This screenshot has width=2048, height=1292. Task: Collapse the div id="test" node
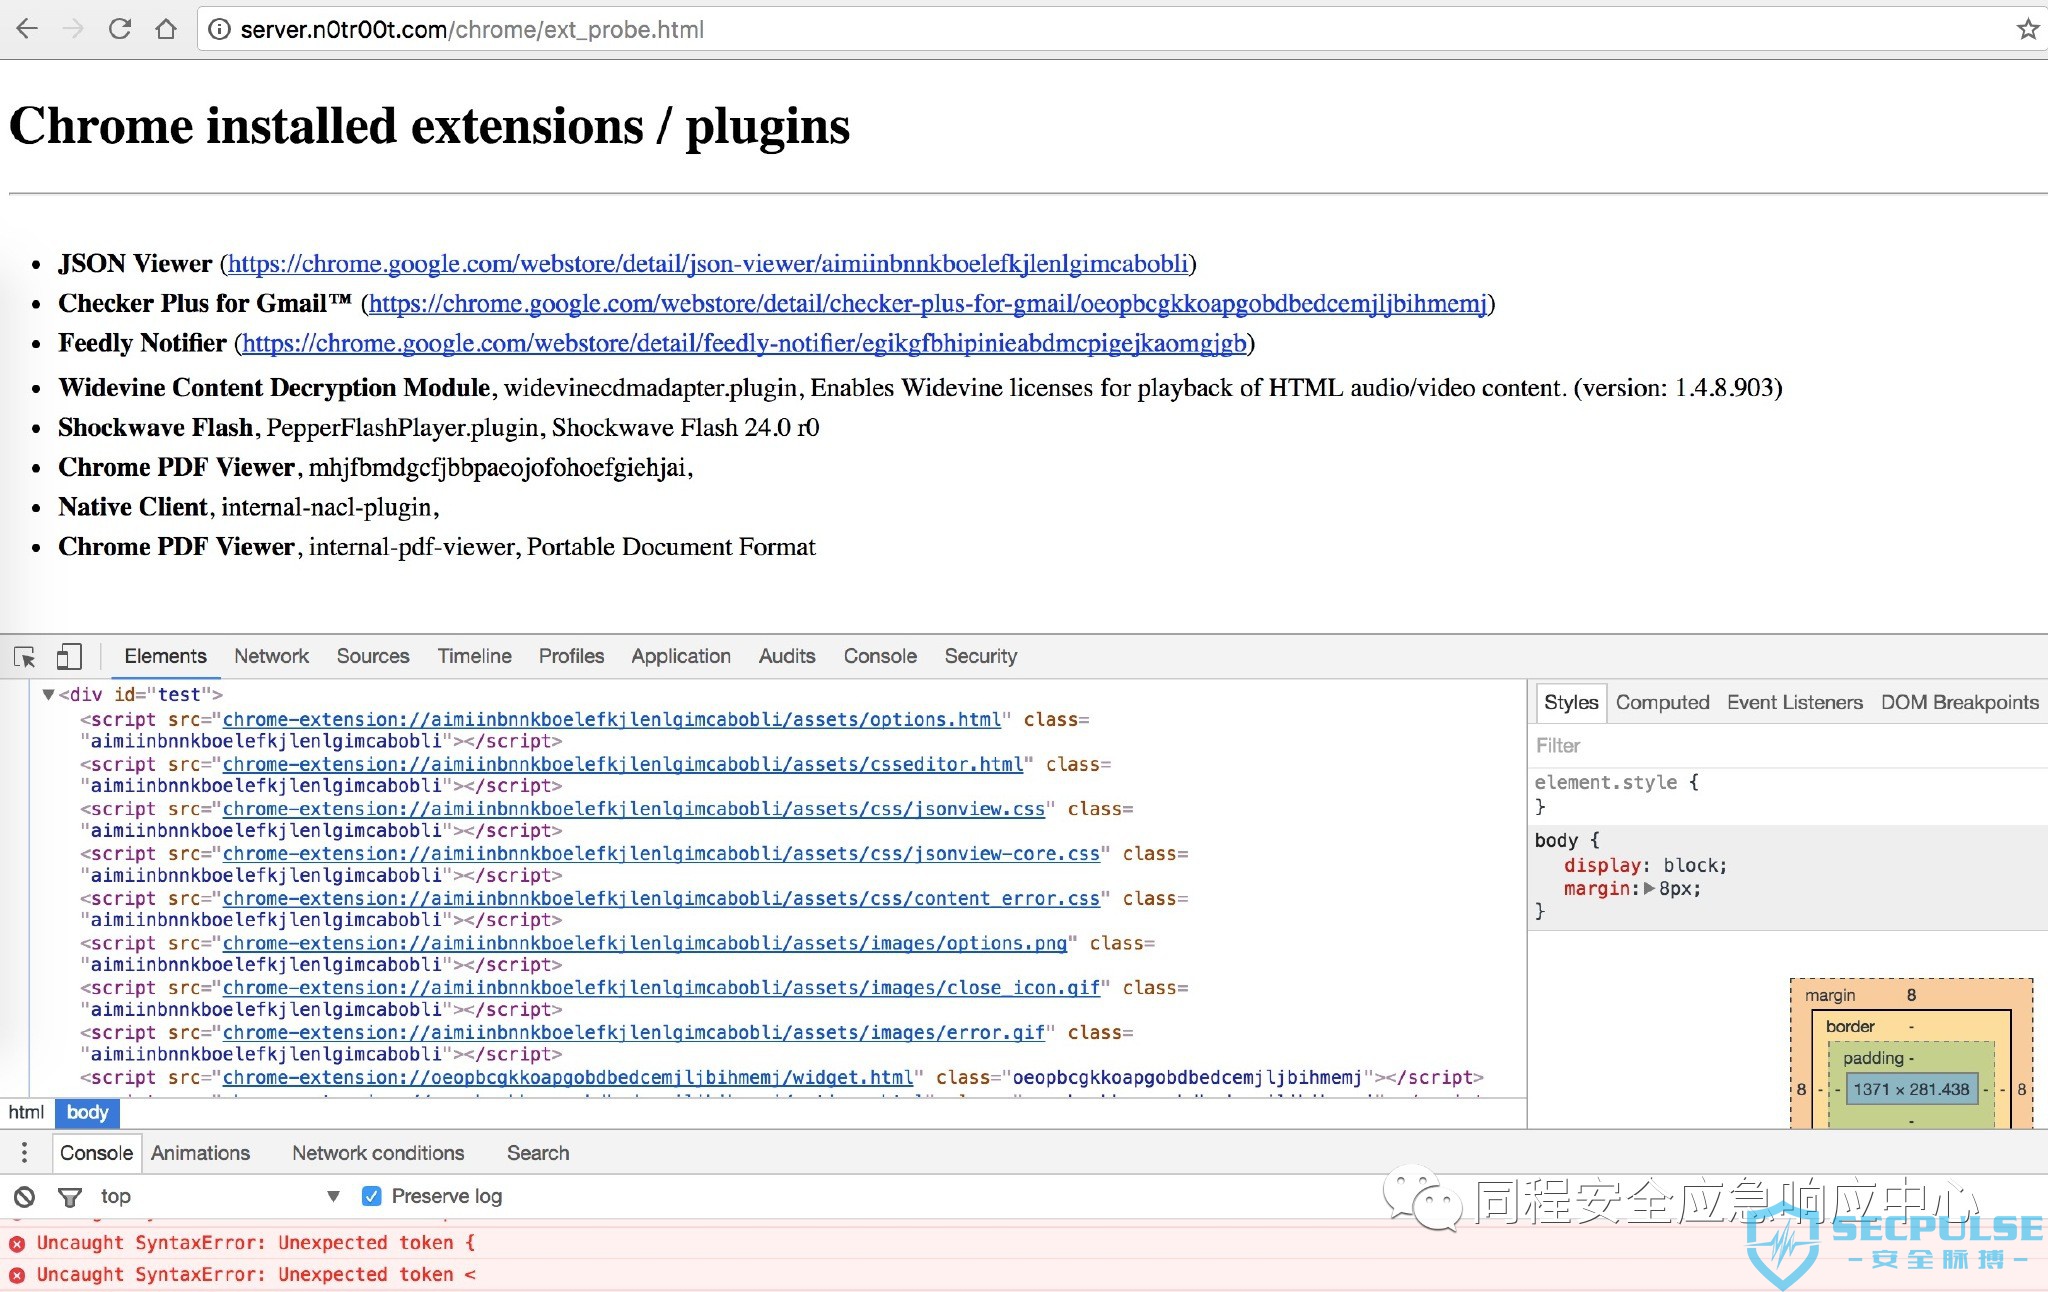point(47,694)
